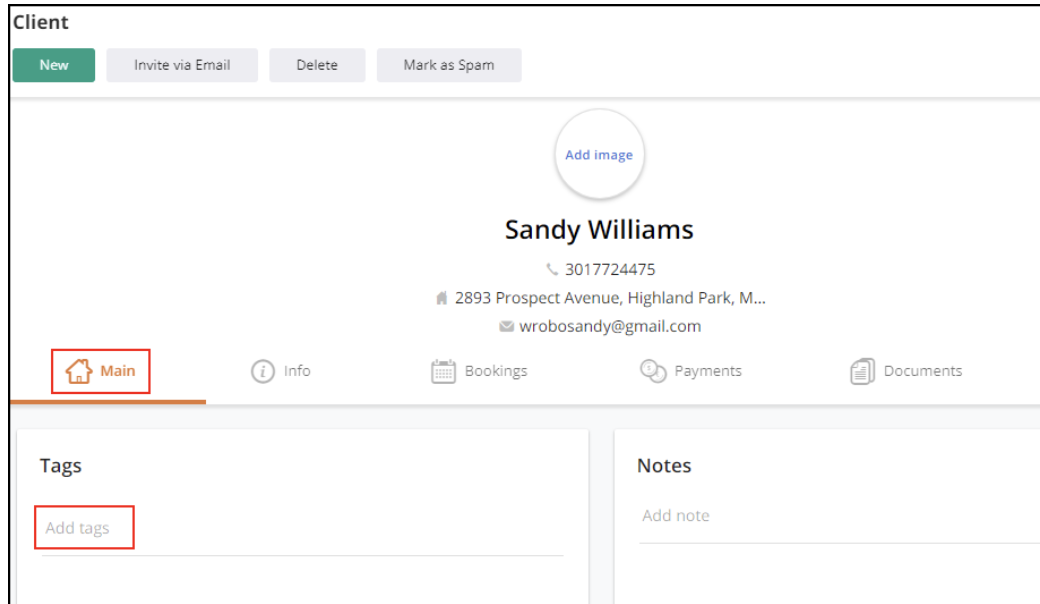Click Add image on the avatar

click(599, 154)
